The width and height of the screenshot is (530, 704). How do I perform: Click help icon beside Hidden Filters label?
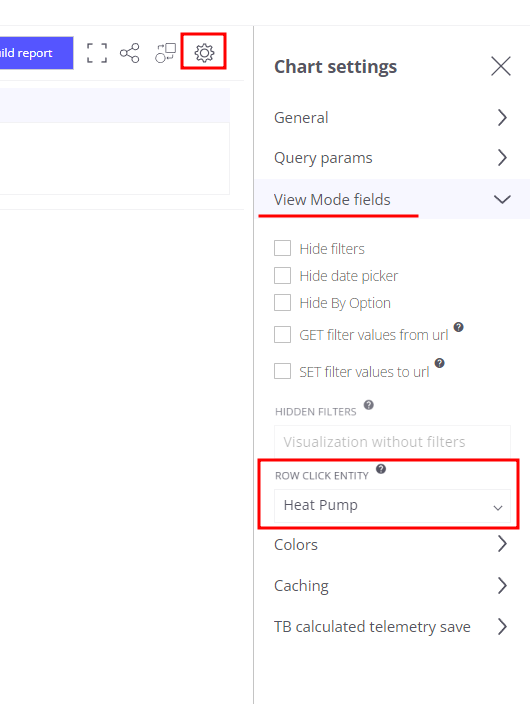coord(368,405)
